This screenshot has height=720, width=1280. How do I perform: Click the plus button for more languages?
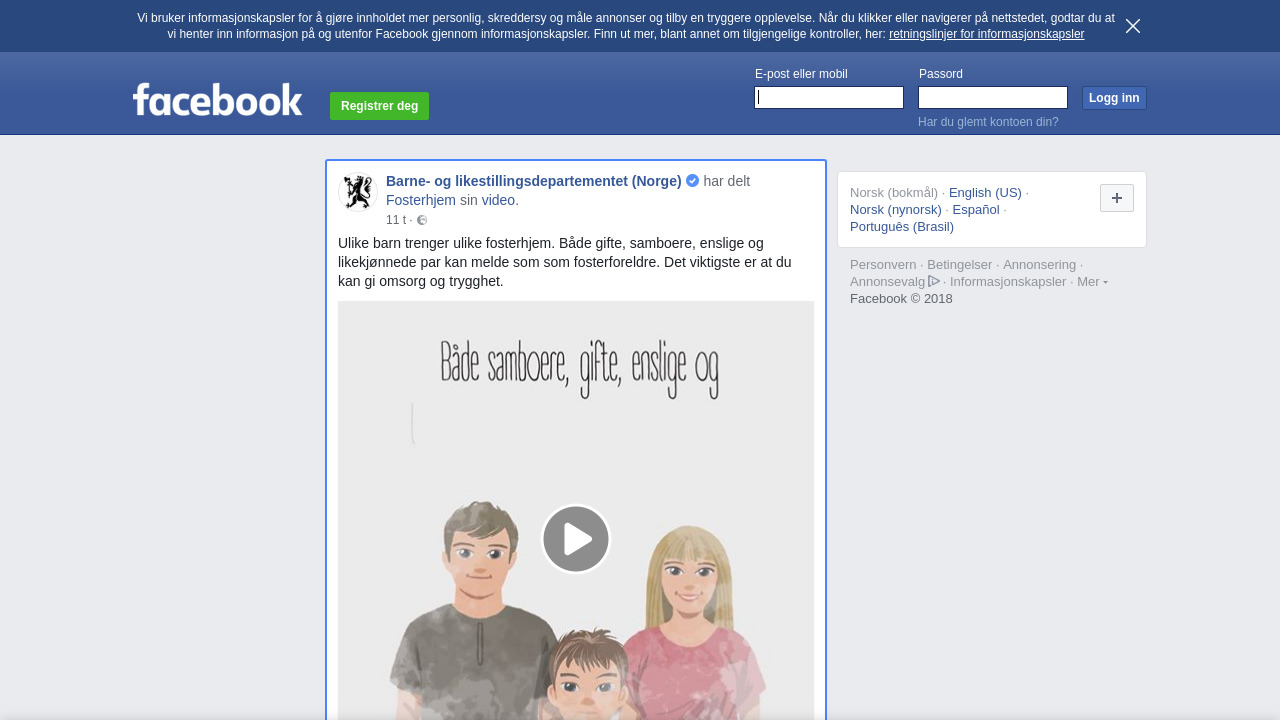pos(1116,198)
